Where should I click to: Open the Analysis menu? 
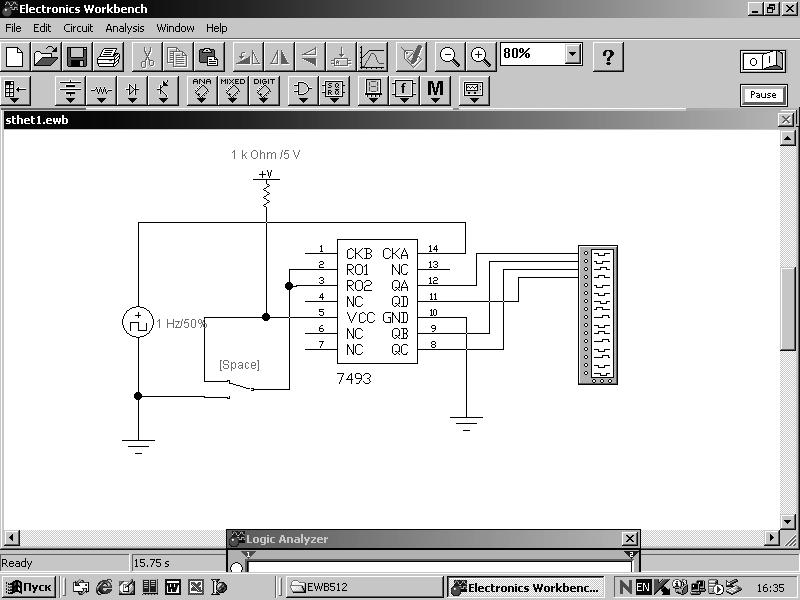[x=124, y=28]
